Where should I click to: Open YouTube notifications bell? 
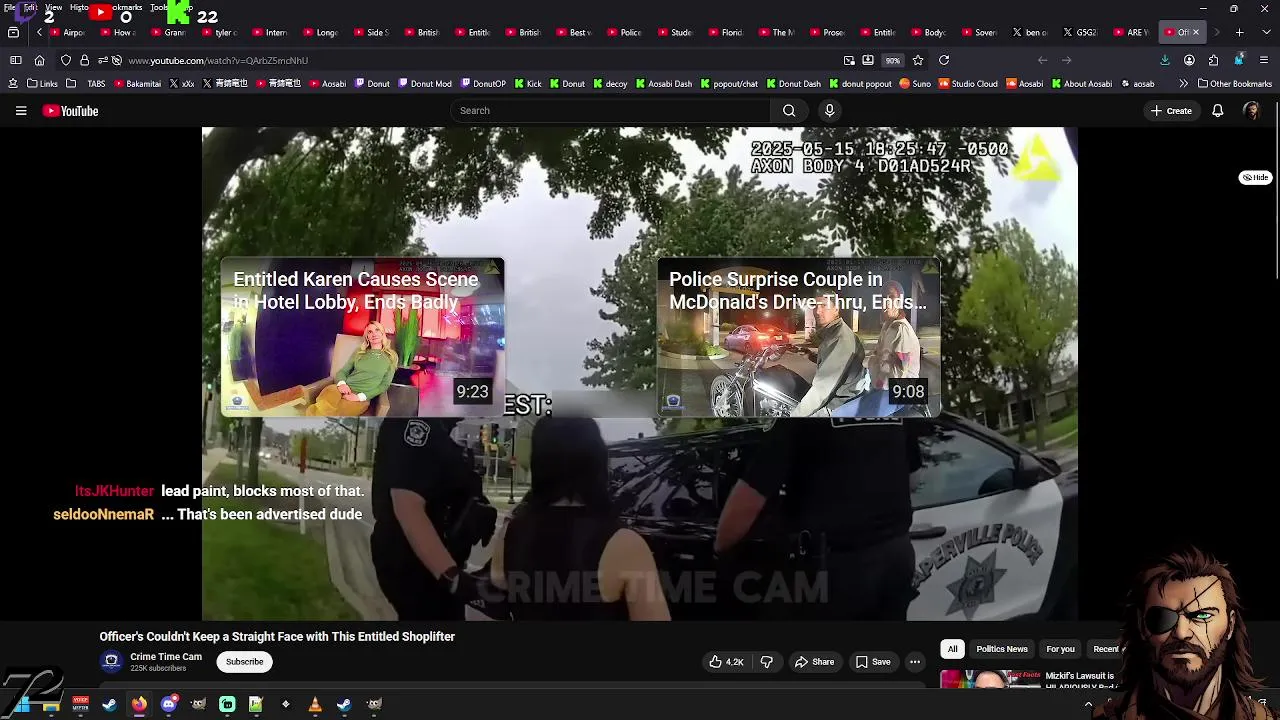click(x=1217, y=111)
